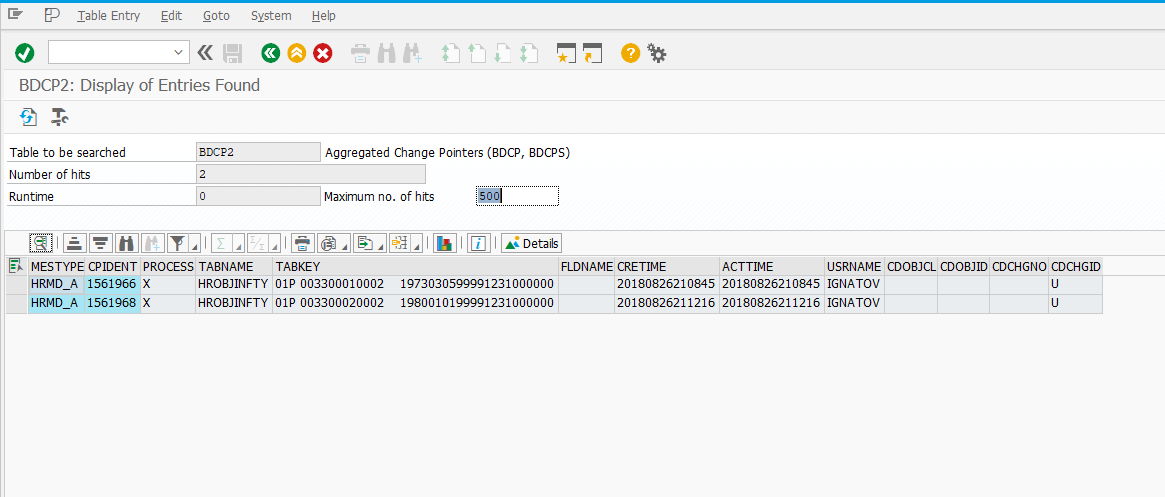Expand the Set Filter dropdown arrow
The width and height of the screenshot is (1165, 497).
click(x=194, y=244)
